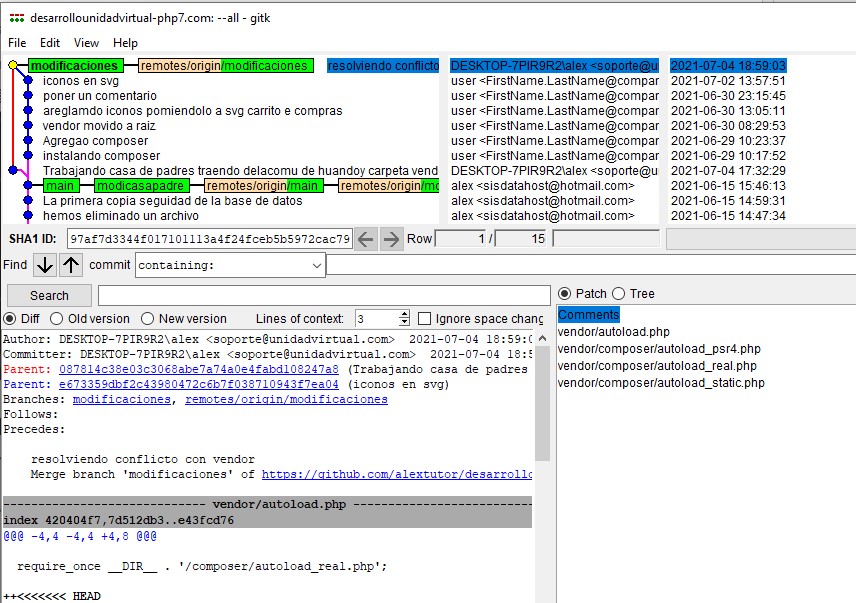
Task: Select commit 'La primera copia seguidad'
Action: (173, 201)
